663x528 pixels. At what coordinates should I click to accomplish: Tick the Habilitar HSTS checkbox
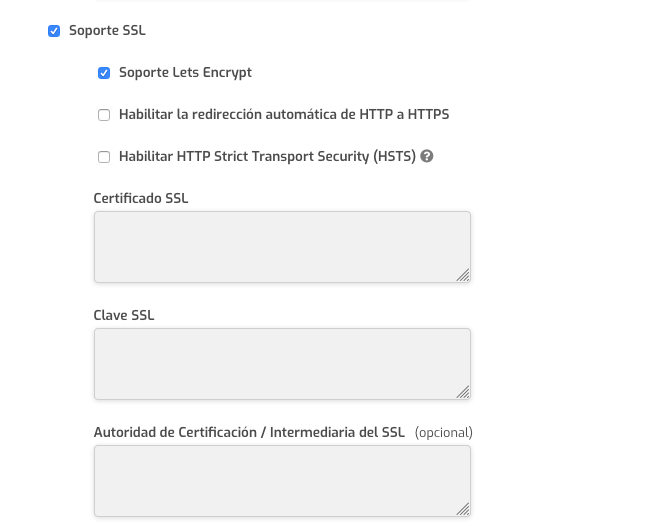pos(104,157)
